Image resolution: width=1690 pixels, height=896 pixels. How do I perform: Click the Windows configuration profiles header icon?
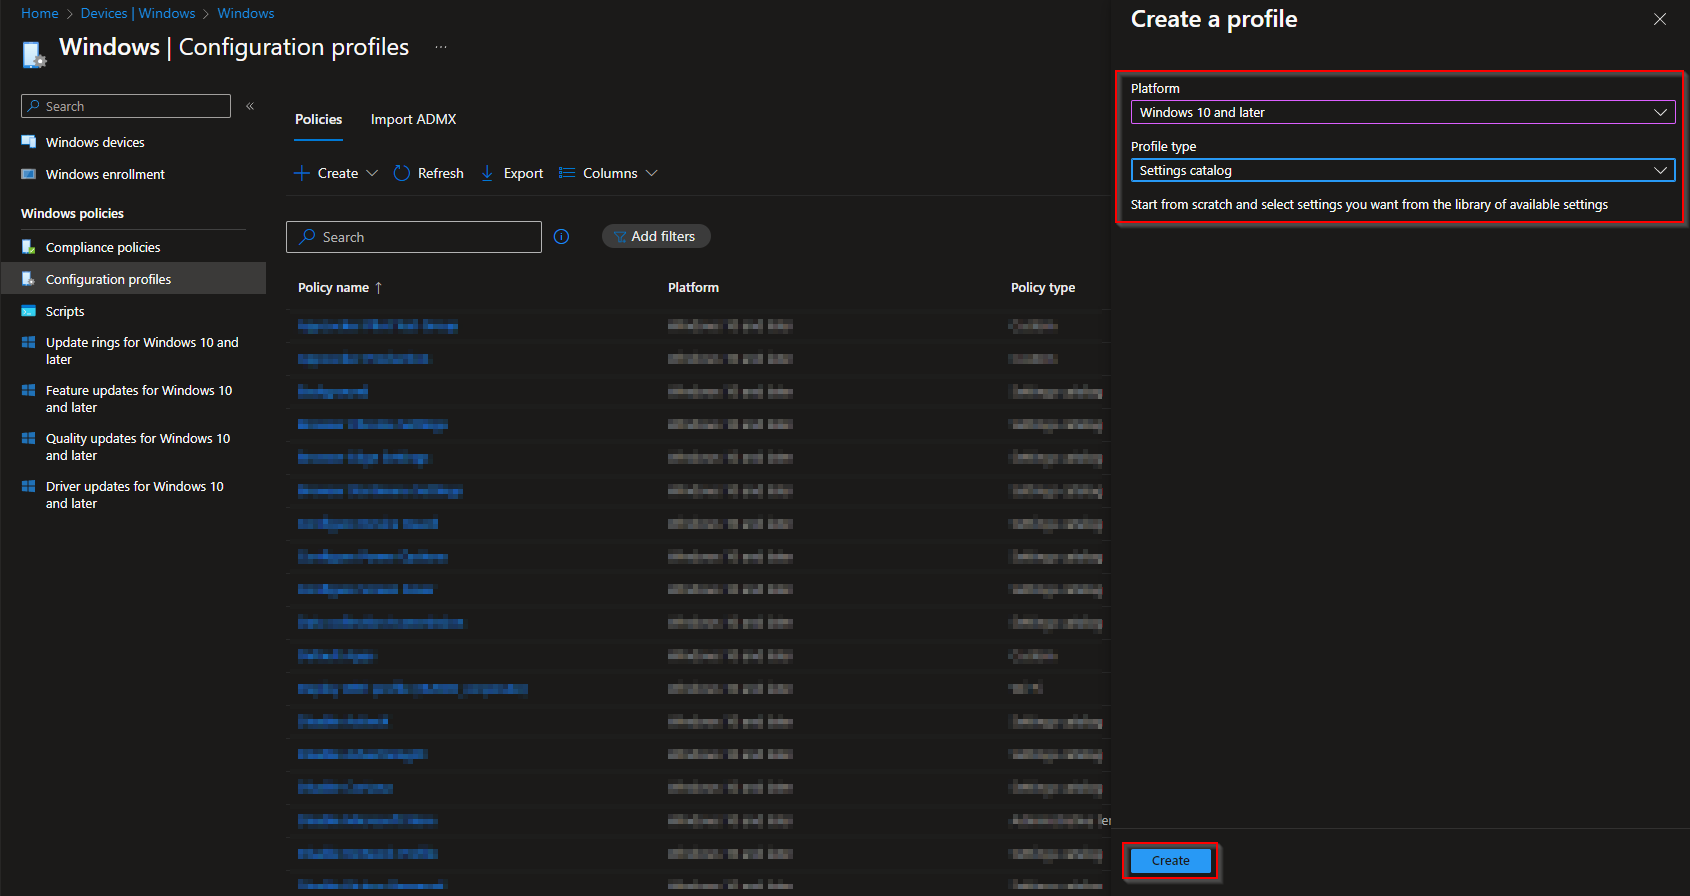click(34, 53)
